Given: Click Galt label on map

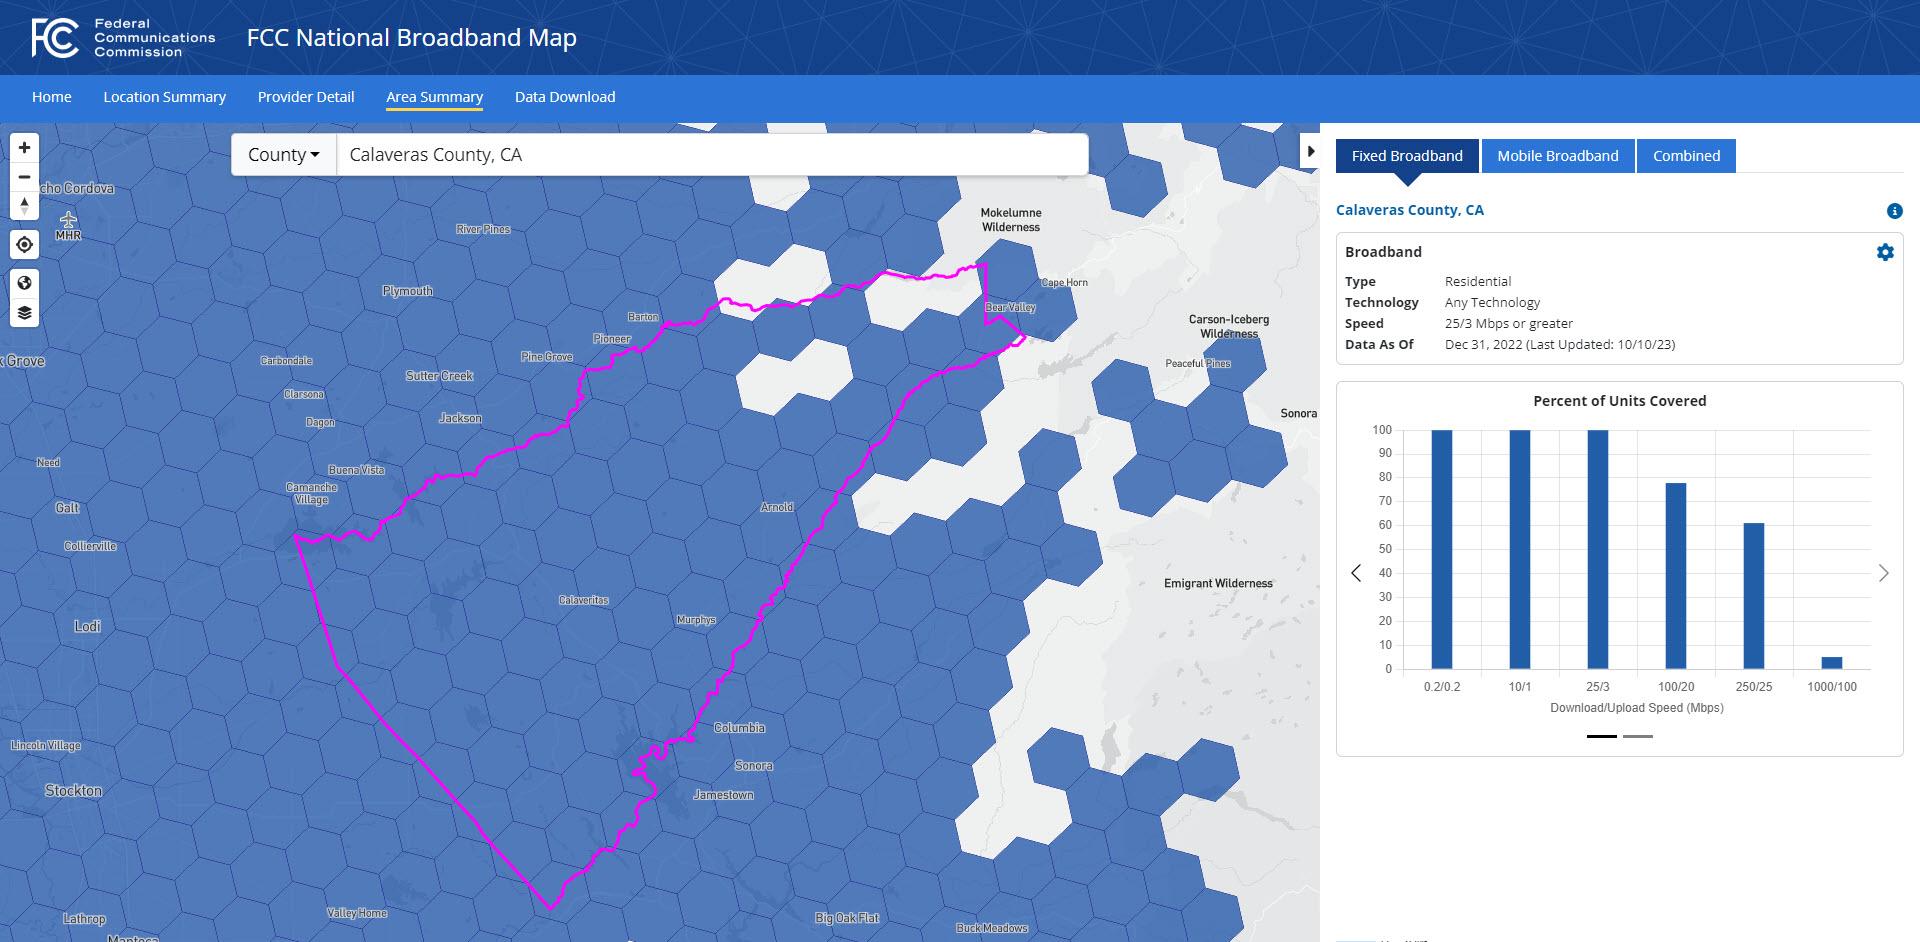Looking at the screenshot, I should pyautogui.click(x=67, y=508).
